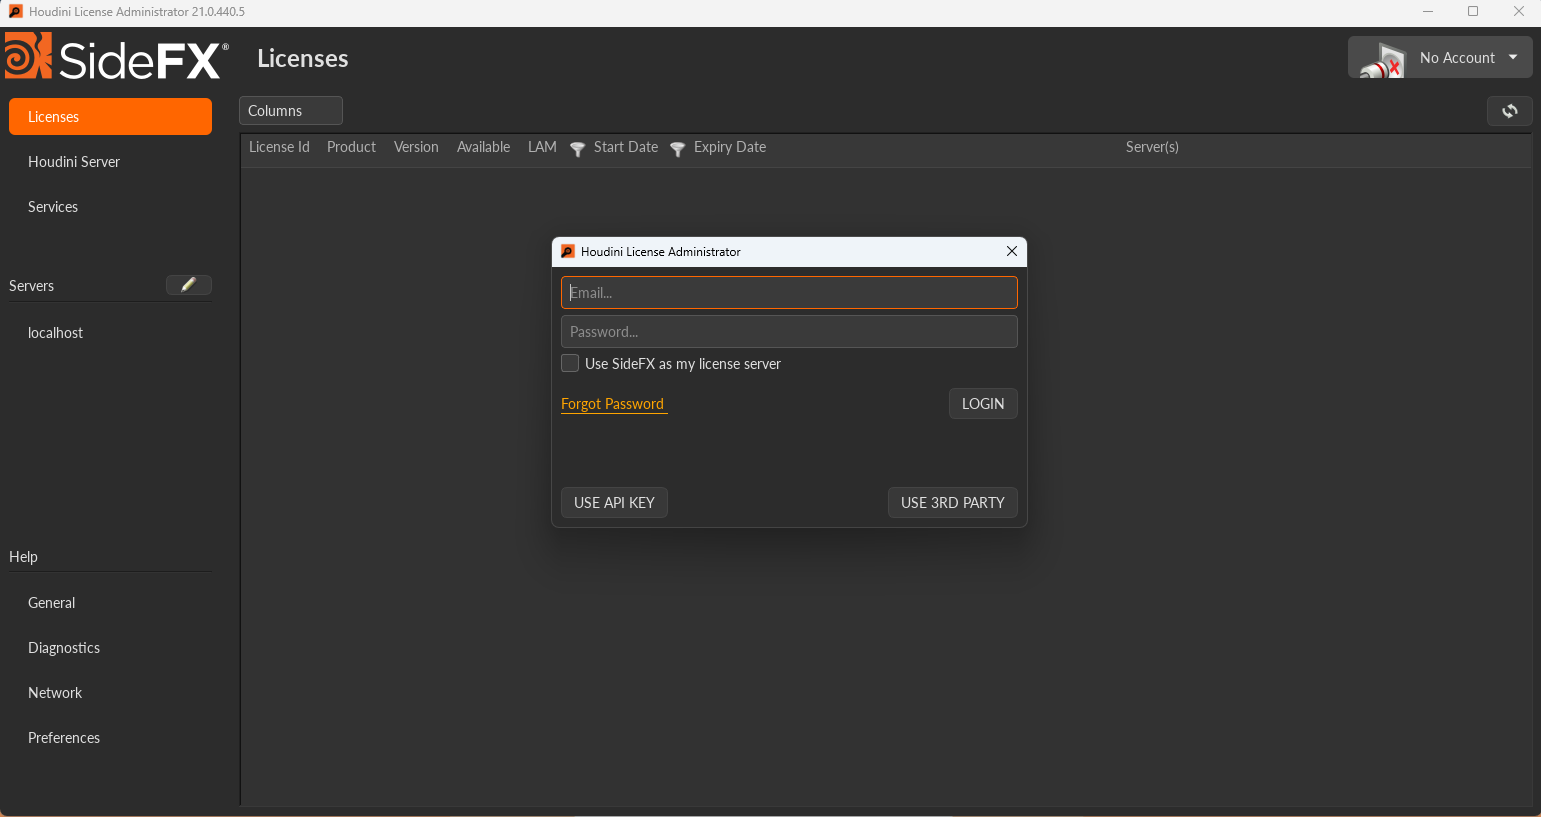Click the SideFX logo
This screenshot has height=817, width=1541.
(x=116, y=58)
